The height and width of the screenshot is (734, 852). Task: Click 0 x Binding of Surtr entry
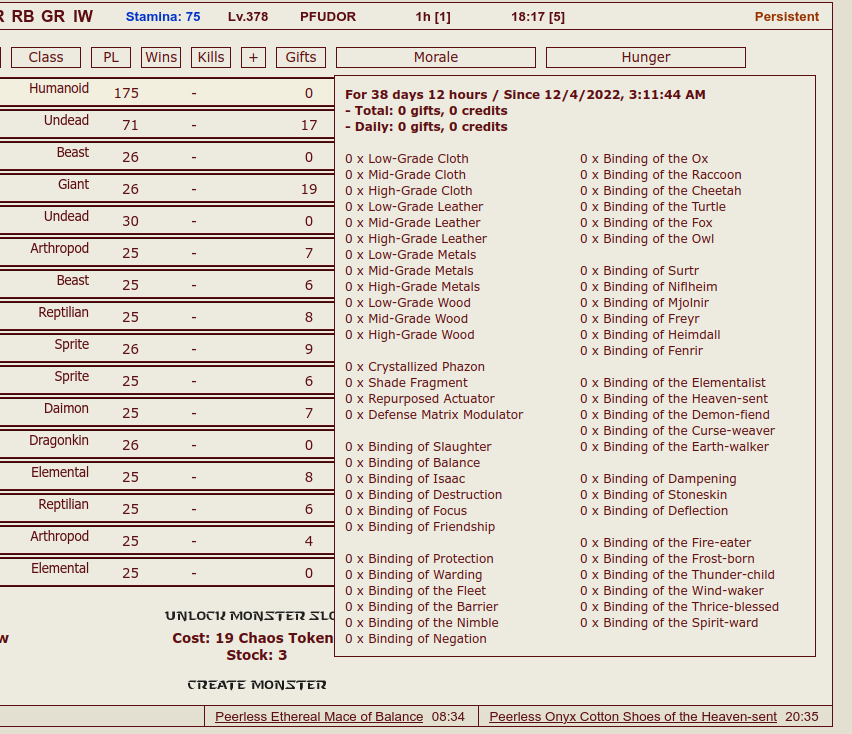[x=639, y=271]
